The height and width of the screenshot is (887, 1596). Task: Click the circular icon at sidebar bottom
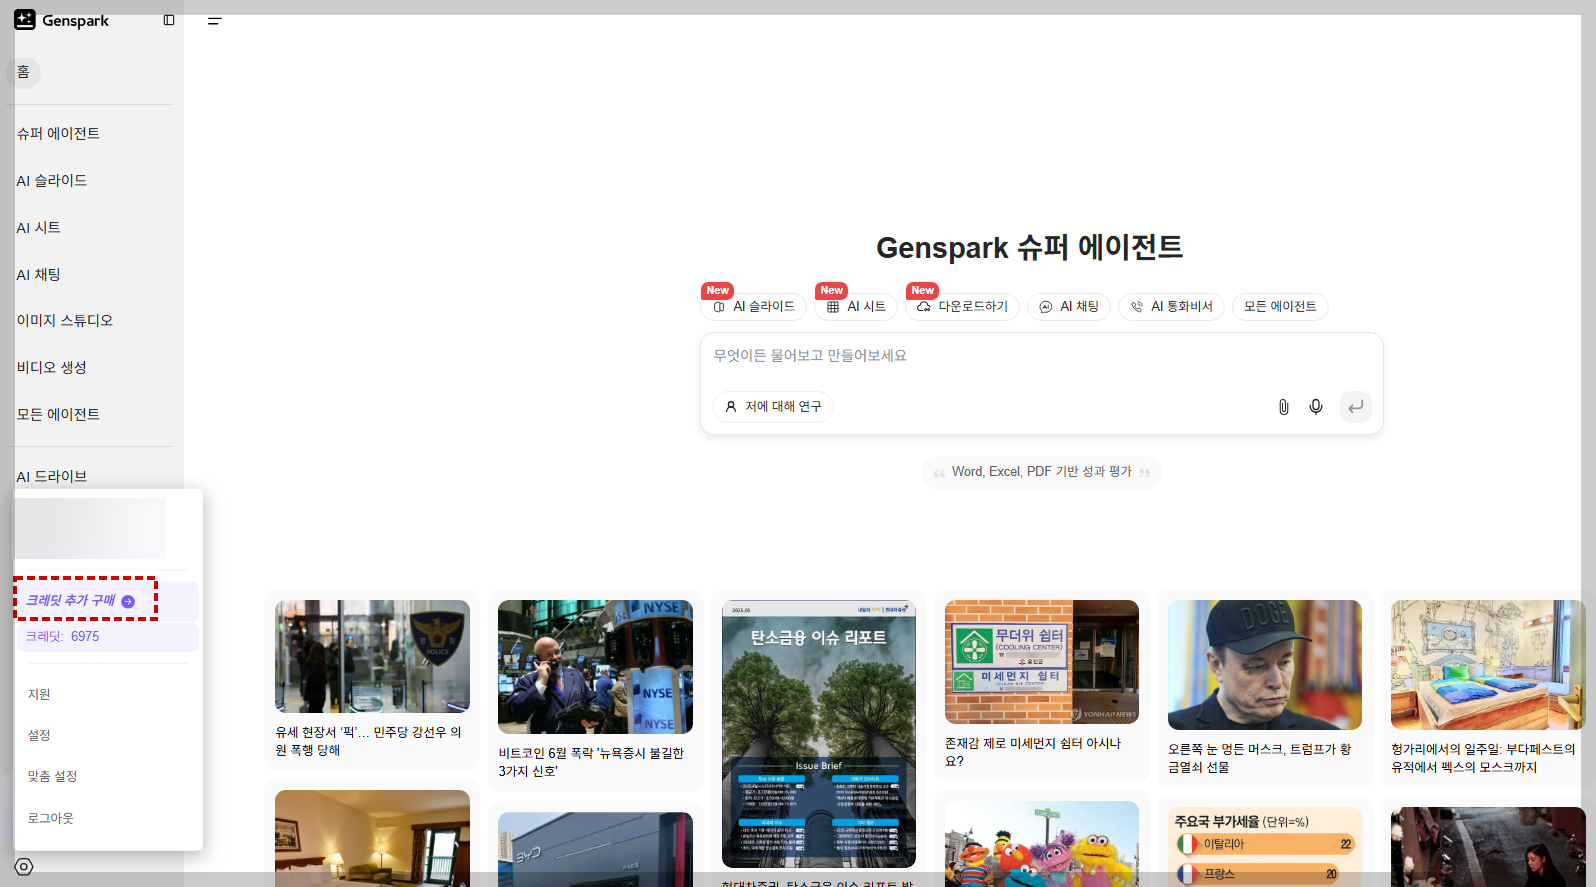coord(24,867)
